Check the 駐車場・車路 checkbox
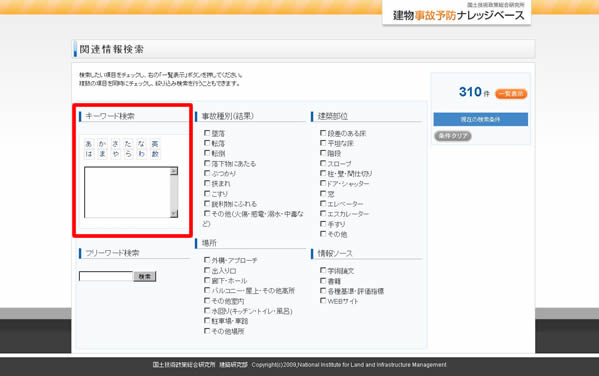Screen dimensions: 599x376 click(x=207, y=321)
